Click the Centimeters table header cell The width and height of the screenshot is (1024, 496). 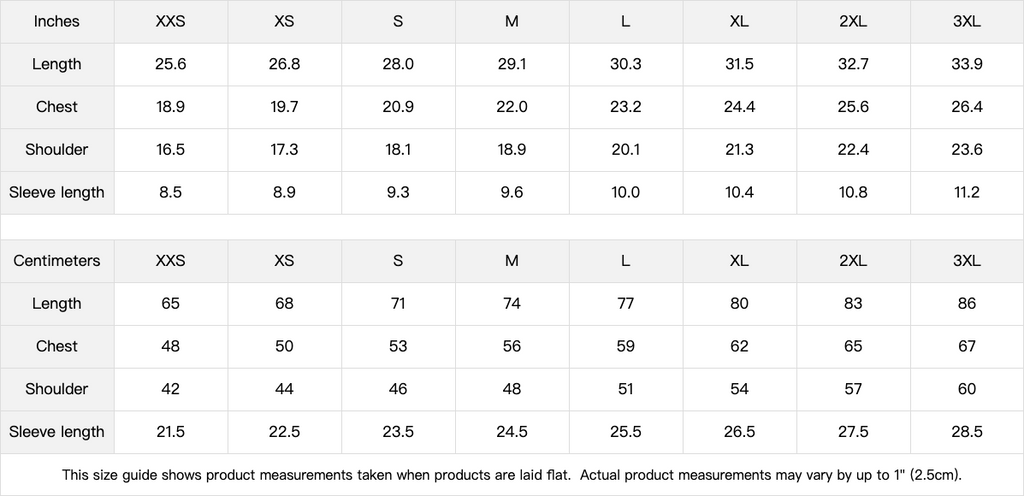point(57,261)
